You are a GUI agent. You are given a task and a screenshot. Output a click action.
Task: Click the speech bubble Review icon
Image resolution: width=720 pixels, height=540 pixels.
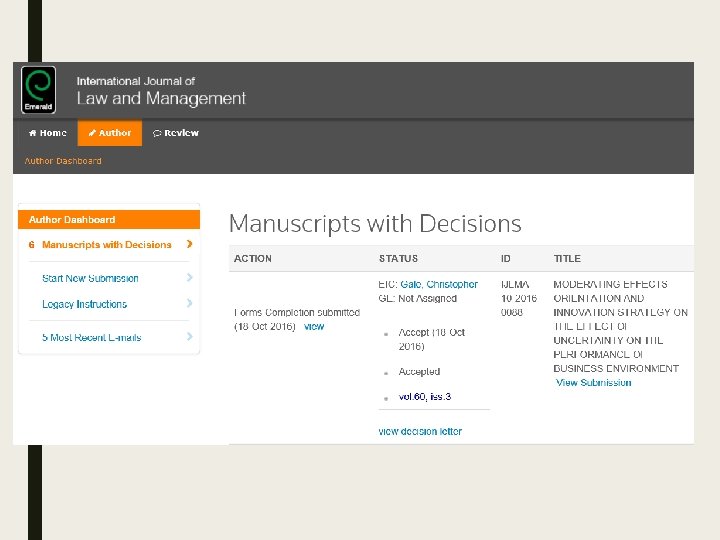(x=157, y=133)
